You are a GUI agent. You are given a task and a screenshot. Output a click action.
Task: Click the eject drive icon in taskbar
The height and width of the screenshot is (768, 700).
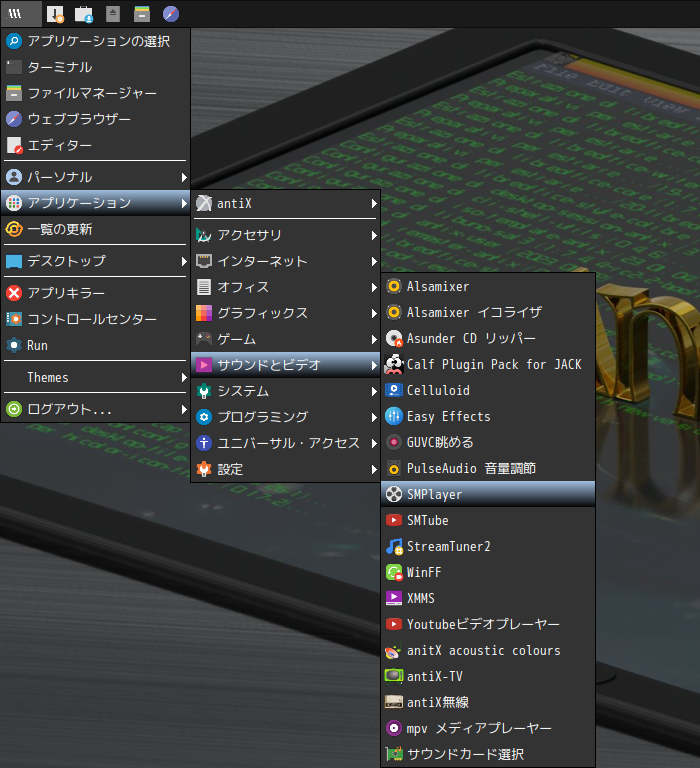[113, 14]
